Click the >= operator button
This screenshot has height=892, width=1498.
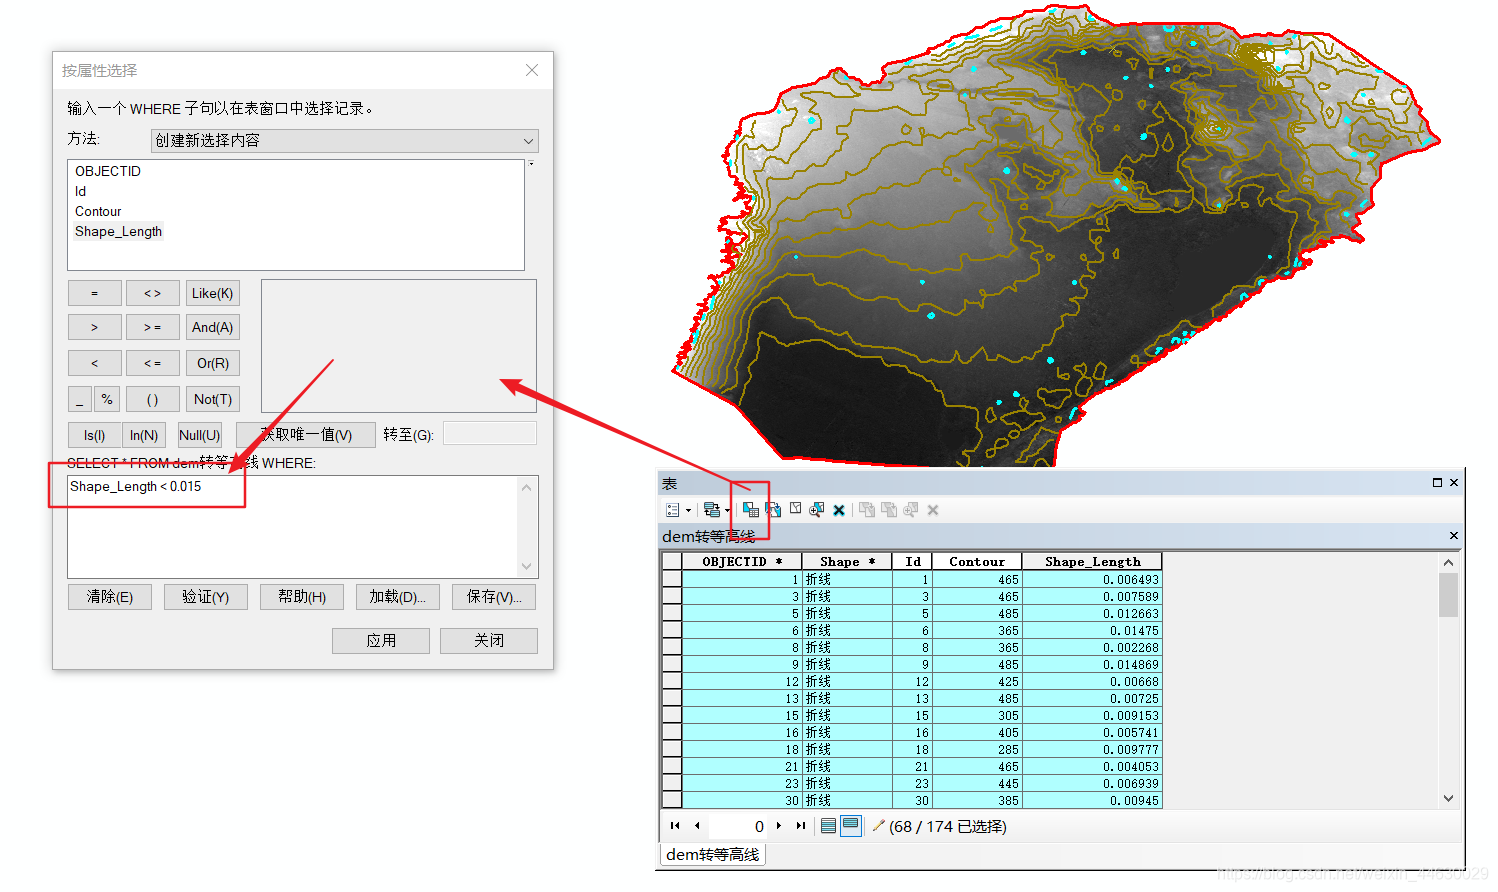(x=153, y=327)
